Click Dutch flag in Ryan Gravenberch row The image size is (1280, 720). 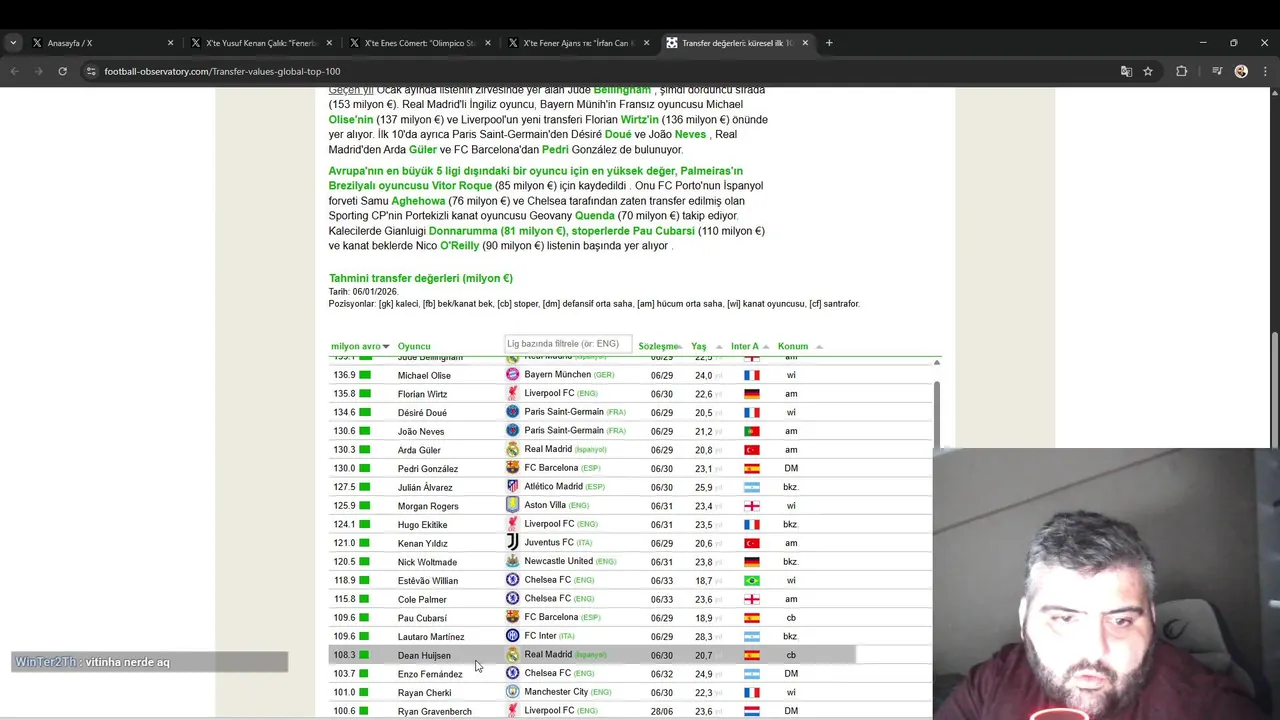coord(752,711)
